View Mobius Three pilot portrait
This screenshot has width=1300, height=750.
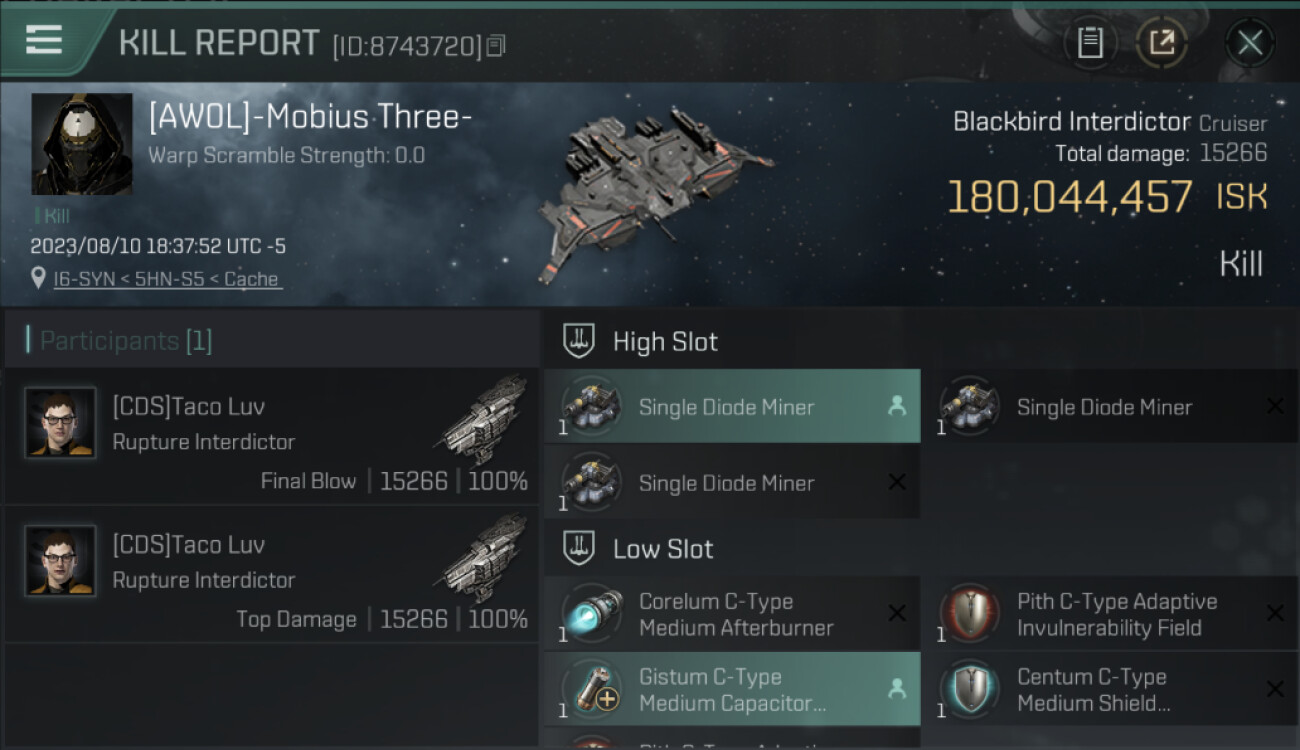pos(82,144)
